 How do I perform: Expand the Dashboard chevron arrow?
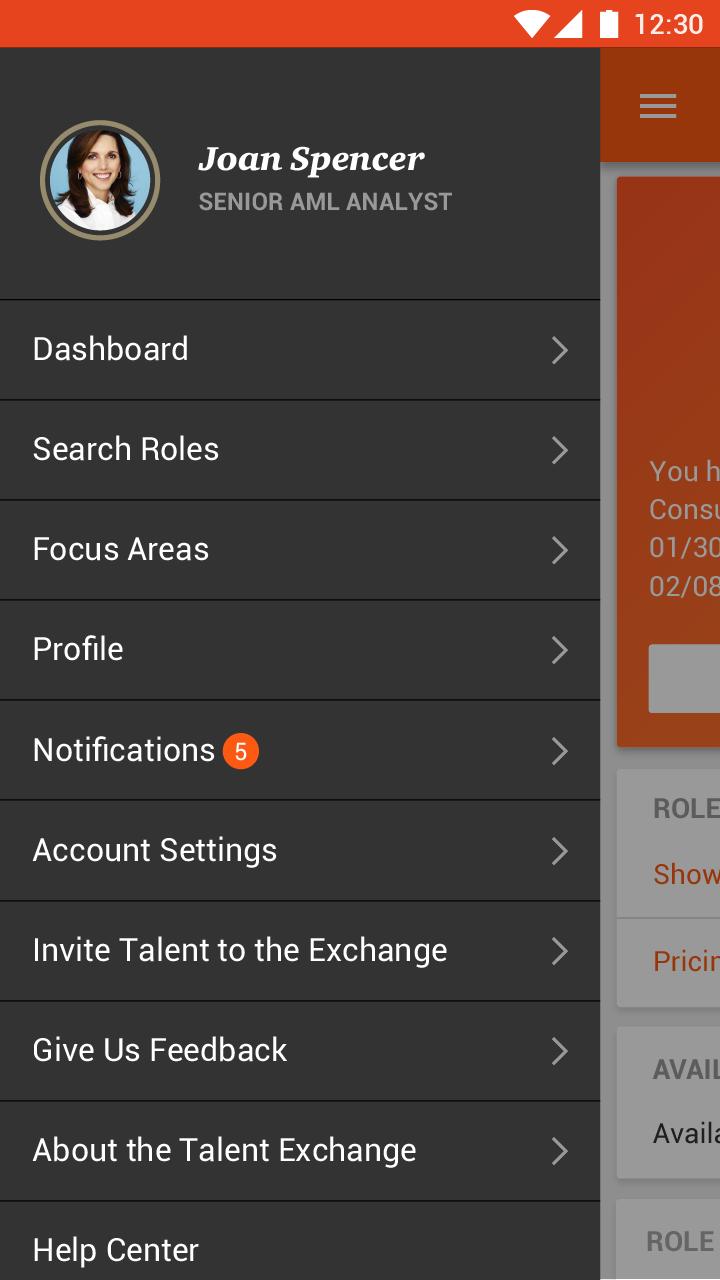pos(560,350)
